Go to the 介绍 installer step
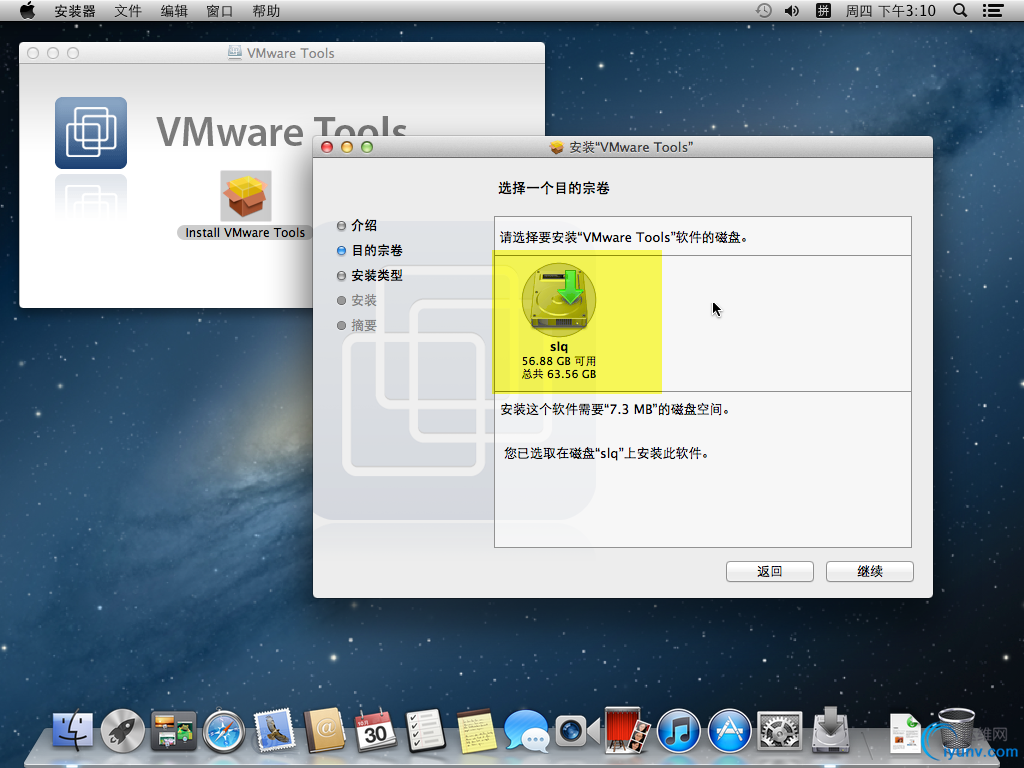1024x768 pixels. (x=357, y=225)
